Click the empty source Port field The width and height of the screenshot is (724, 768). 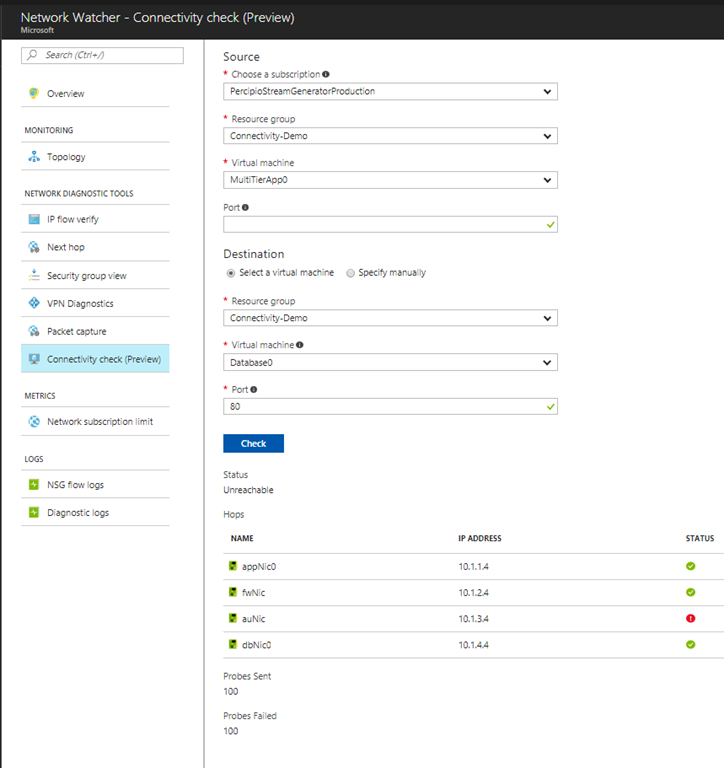(x=390, y=224)
